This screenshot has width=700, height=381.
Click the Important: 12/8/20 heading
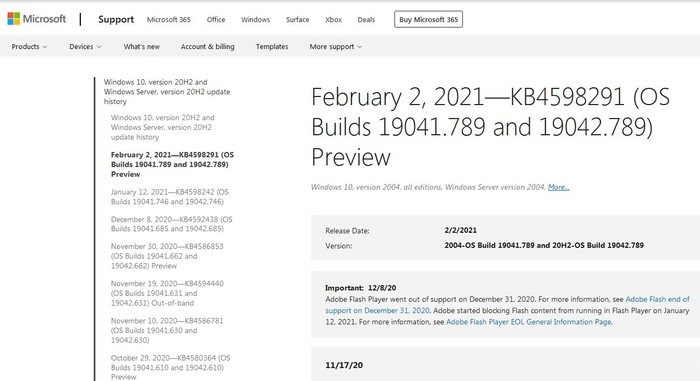click(360, 288)
